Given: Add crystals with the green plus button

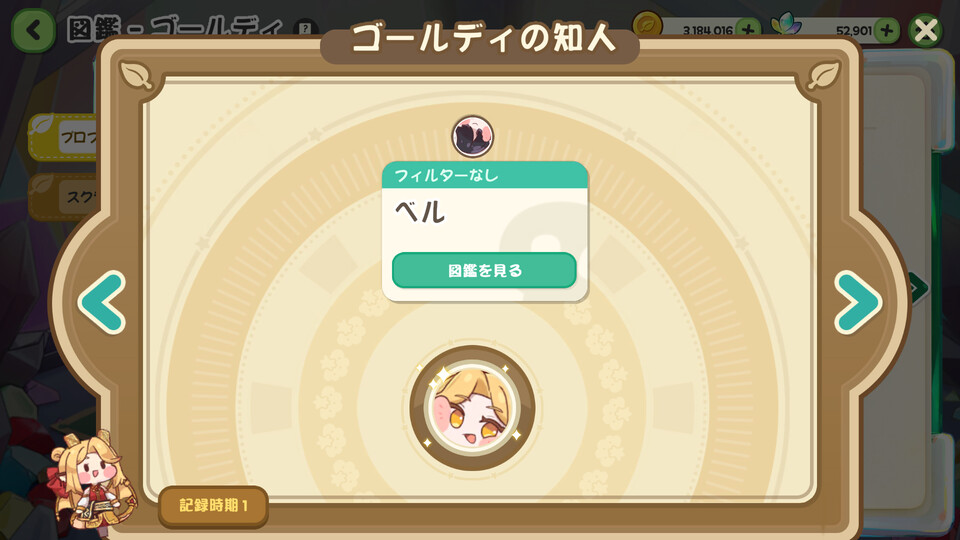Looking at the screenshot, I should [x=887, y=30].
